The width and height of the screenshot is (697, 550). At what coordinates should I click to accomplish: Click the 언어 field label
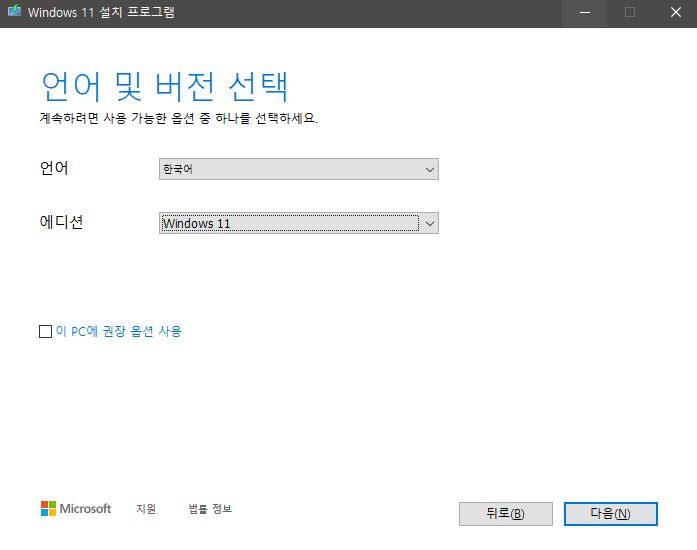pos(54,168)
